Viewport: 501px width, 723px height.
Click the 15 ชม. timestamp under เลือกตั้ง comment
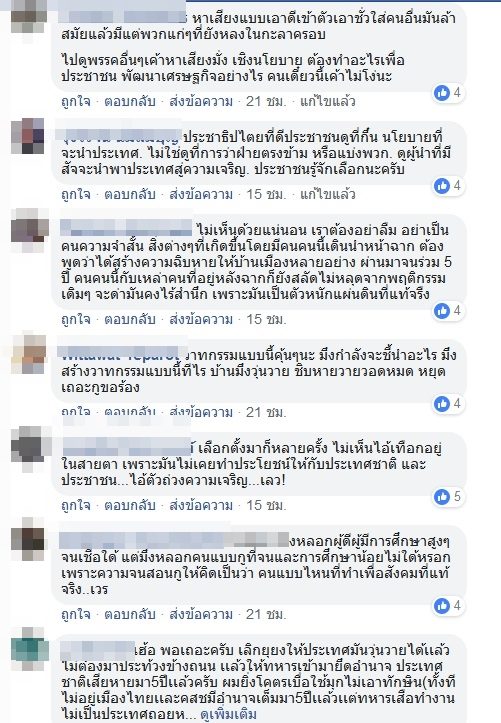(x=266, y=505)
